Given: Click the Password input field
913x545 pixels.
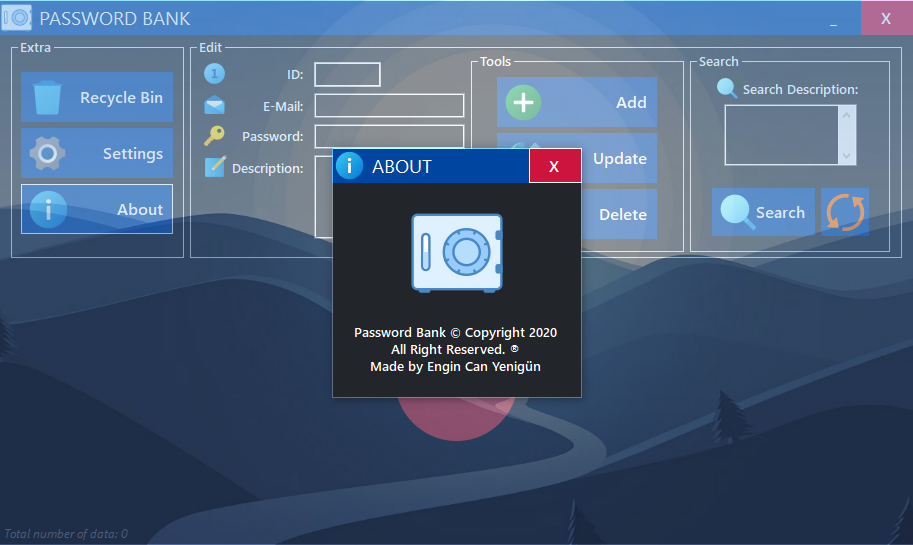Looking at the screenshot, I should point(390,136).
